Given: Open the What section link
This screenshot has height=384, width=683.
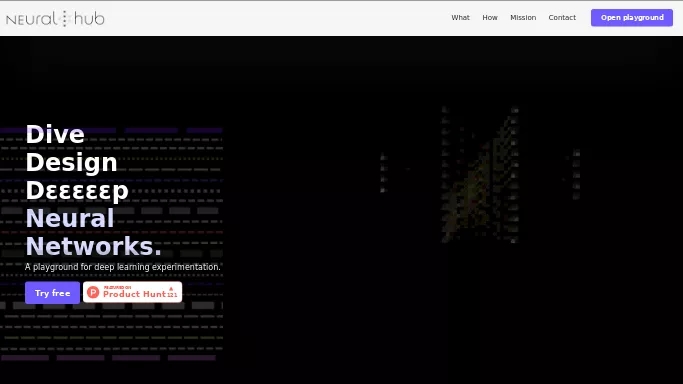Looking at the screenshot, I should coord(460,17).
